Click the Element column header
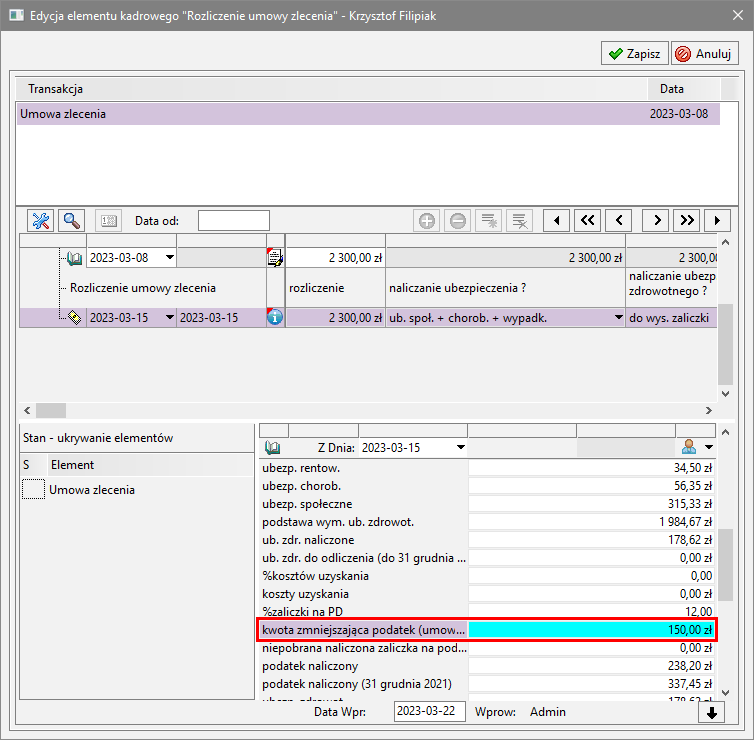Viewport: 754px width, 740px height. click(150, 465)
